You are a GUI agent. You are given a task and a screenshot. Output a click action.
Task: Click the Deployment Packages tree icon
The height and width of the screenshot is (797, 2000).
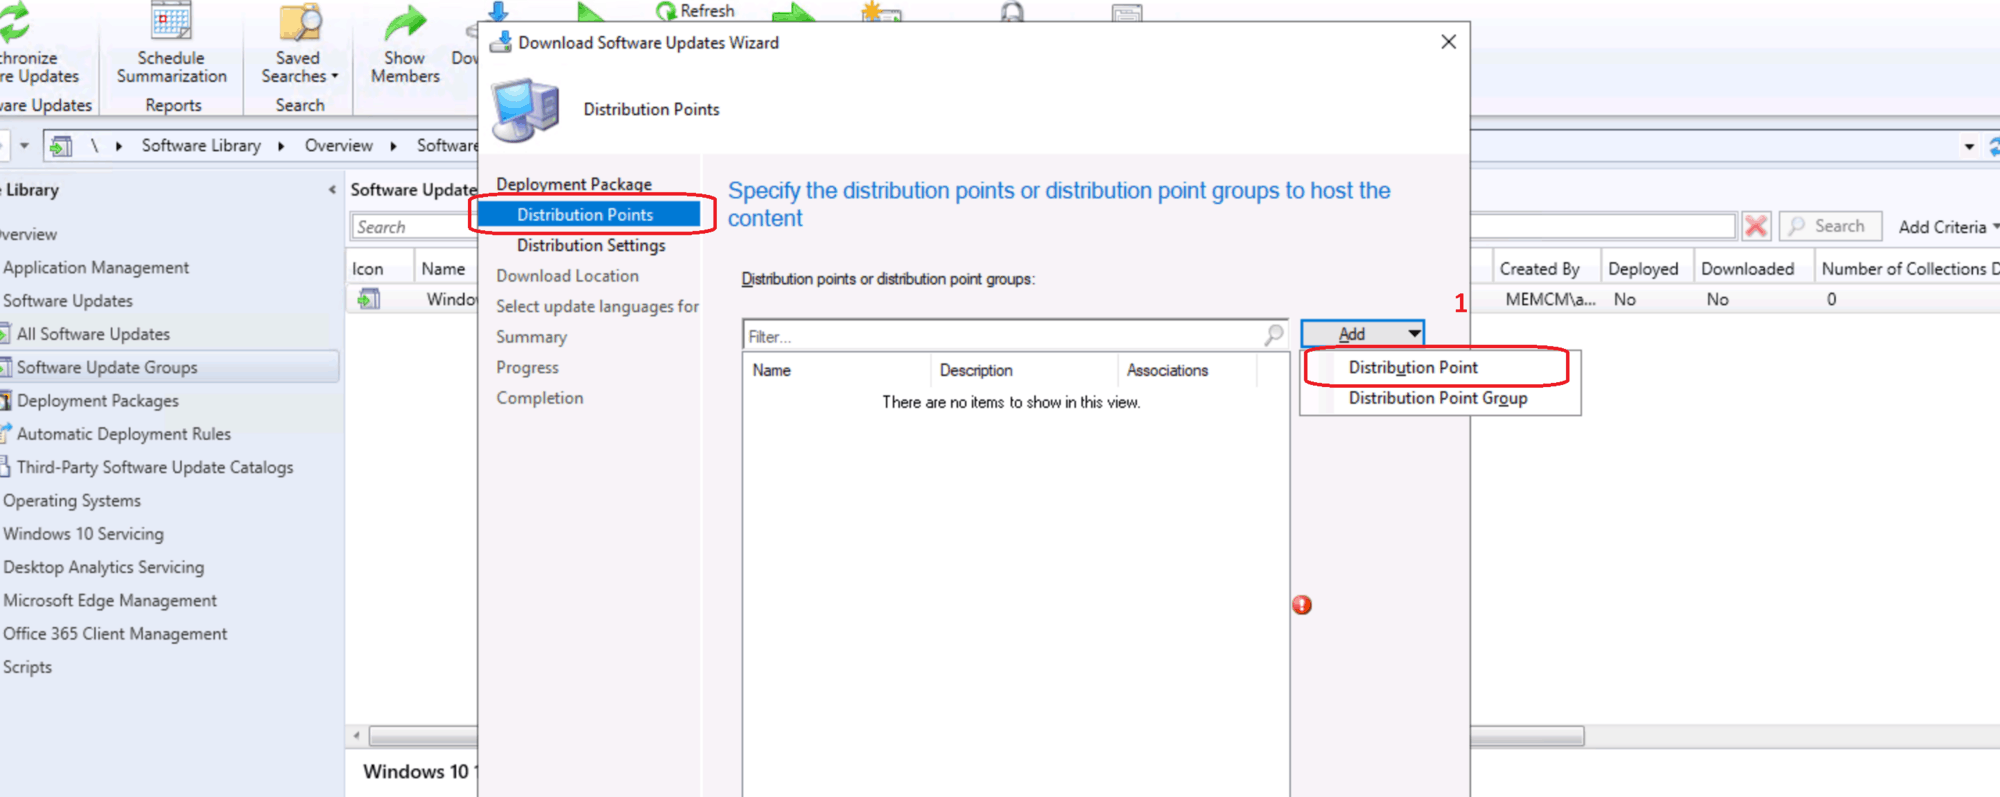[5, 400]
